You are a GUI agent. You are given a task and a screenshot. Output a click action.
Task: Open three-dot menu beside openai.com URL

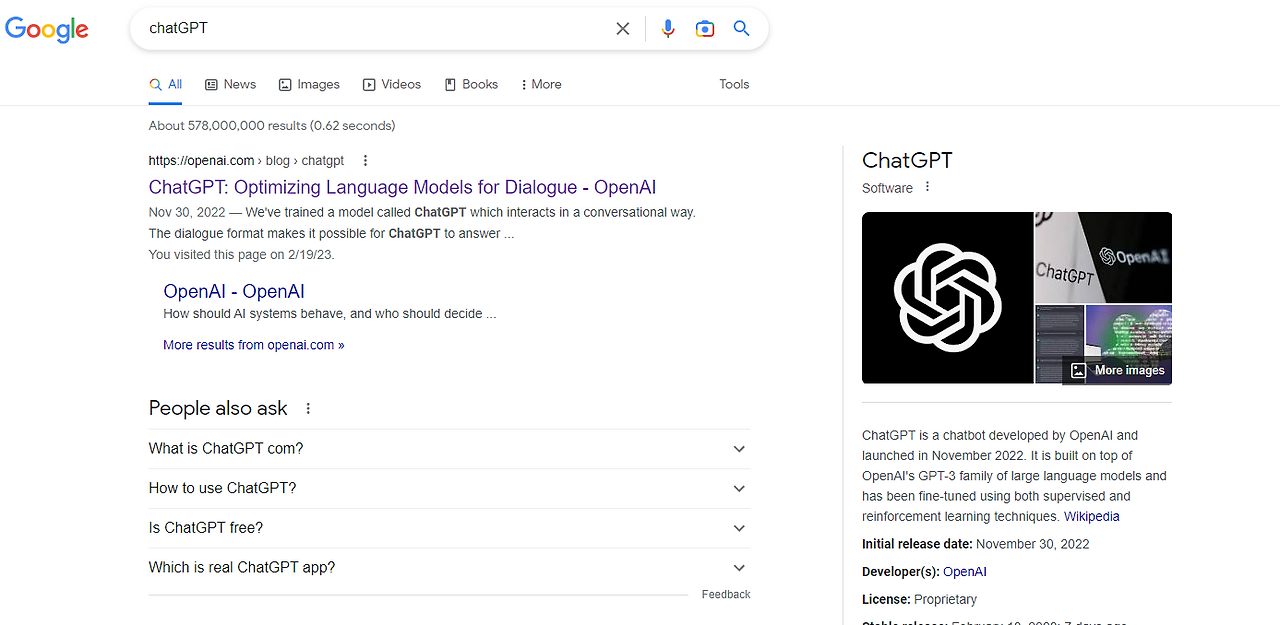point(365,160)
